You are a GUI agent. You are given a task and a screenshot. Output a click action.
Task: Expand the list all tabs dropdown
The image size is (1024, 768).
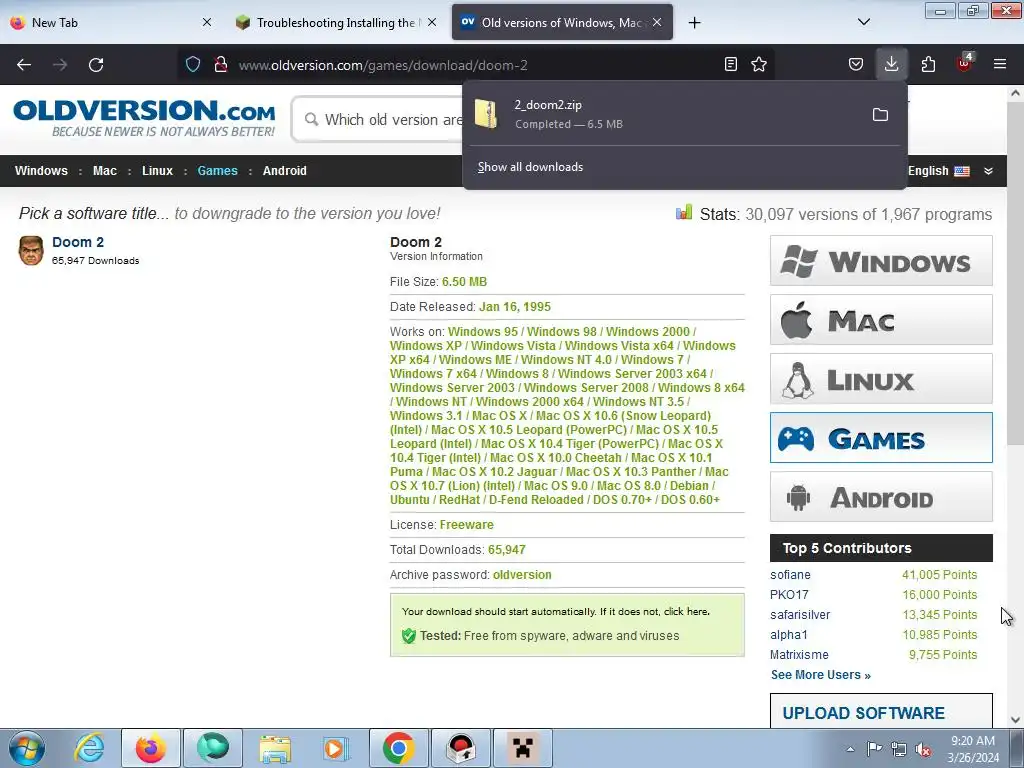tap(864, 22)
